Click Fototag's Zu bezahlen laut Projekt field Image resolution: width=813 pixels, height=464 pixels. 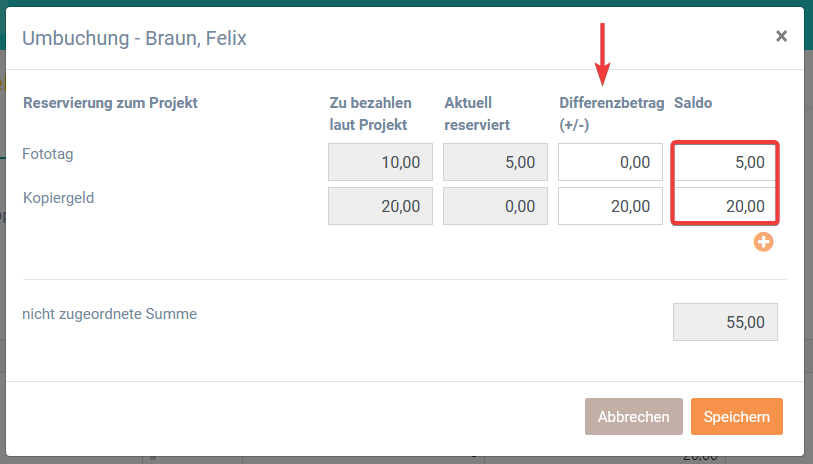pos(380,162)
